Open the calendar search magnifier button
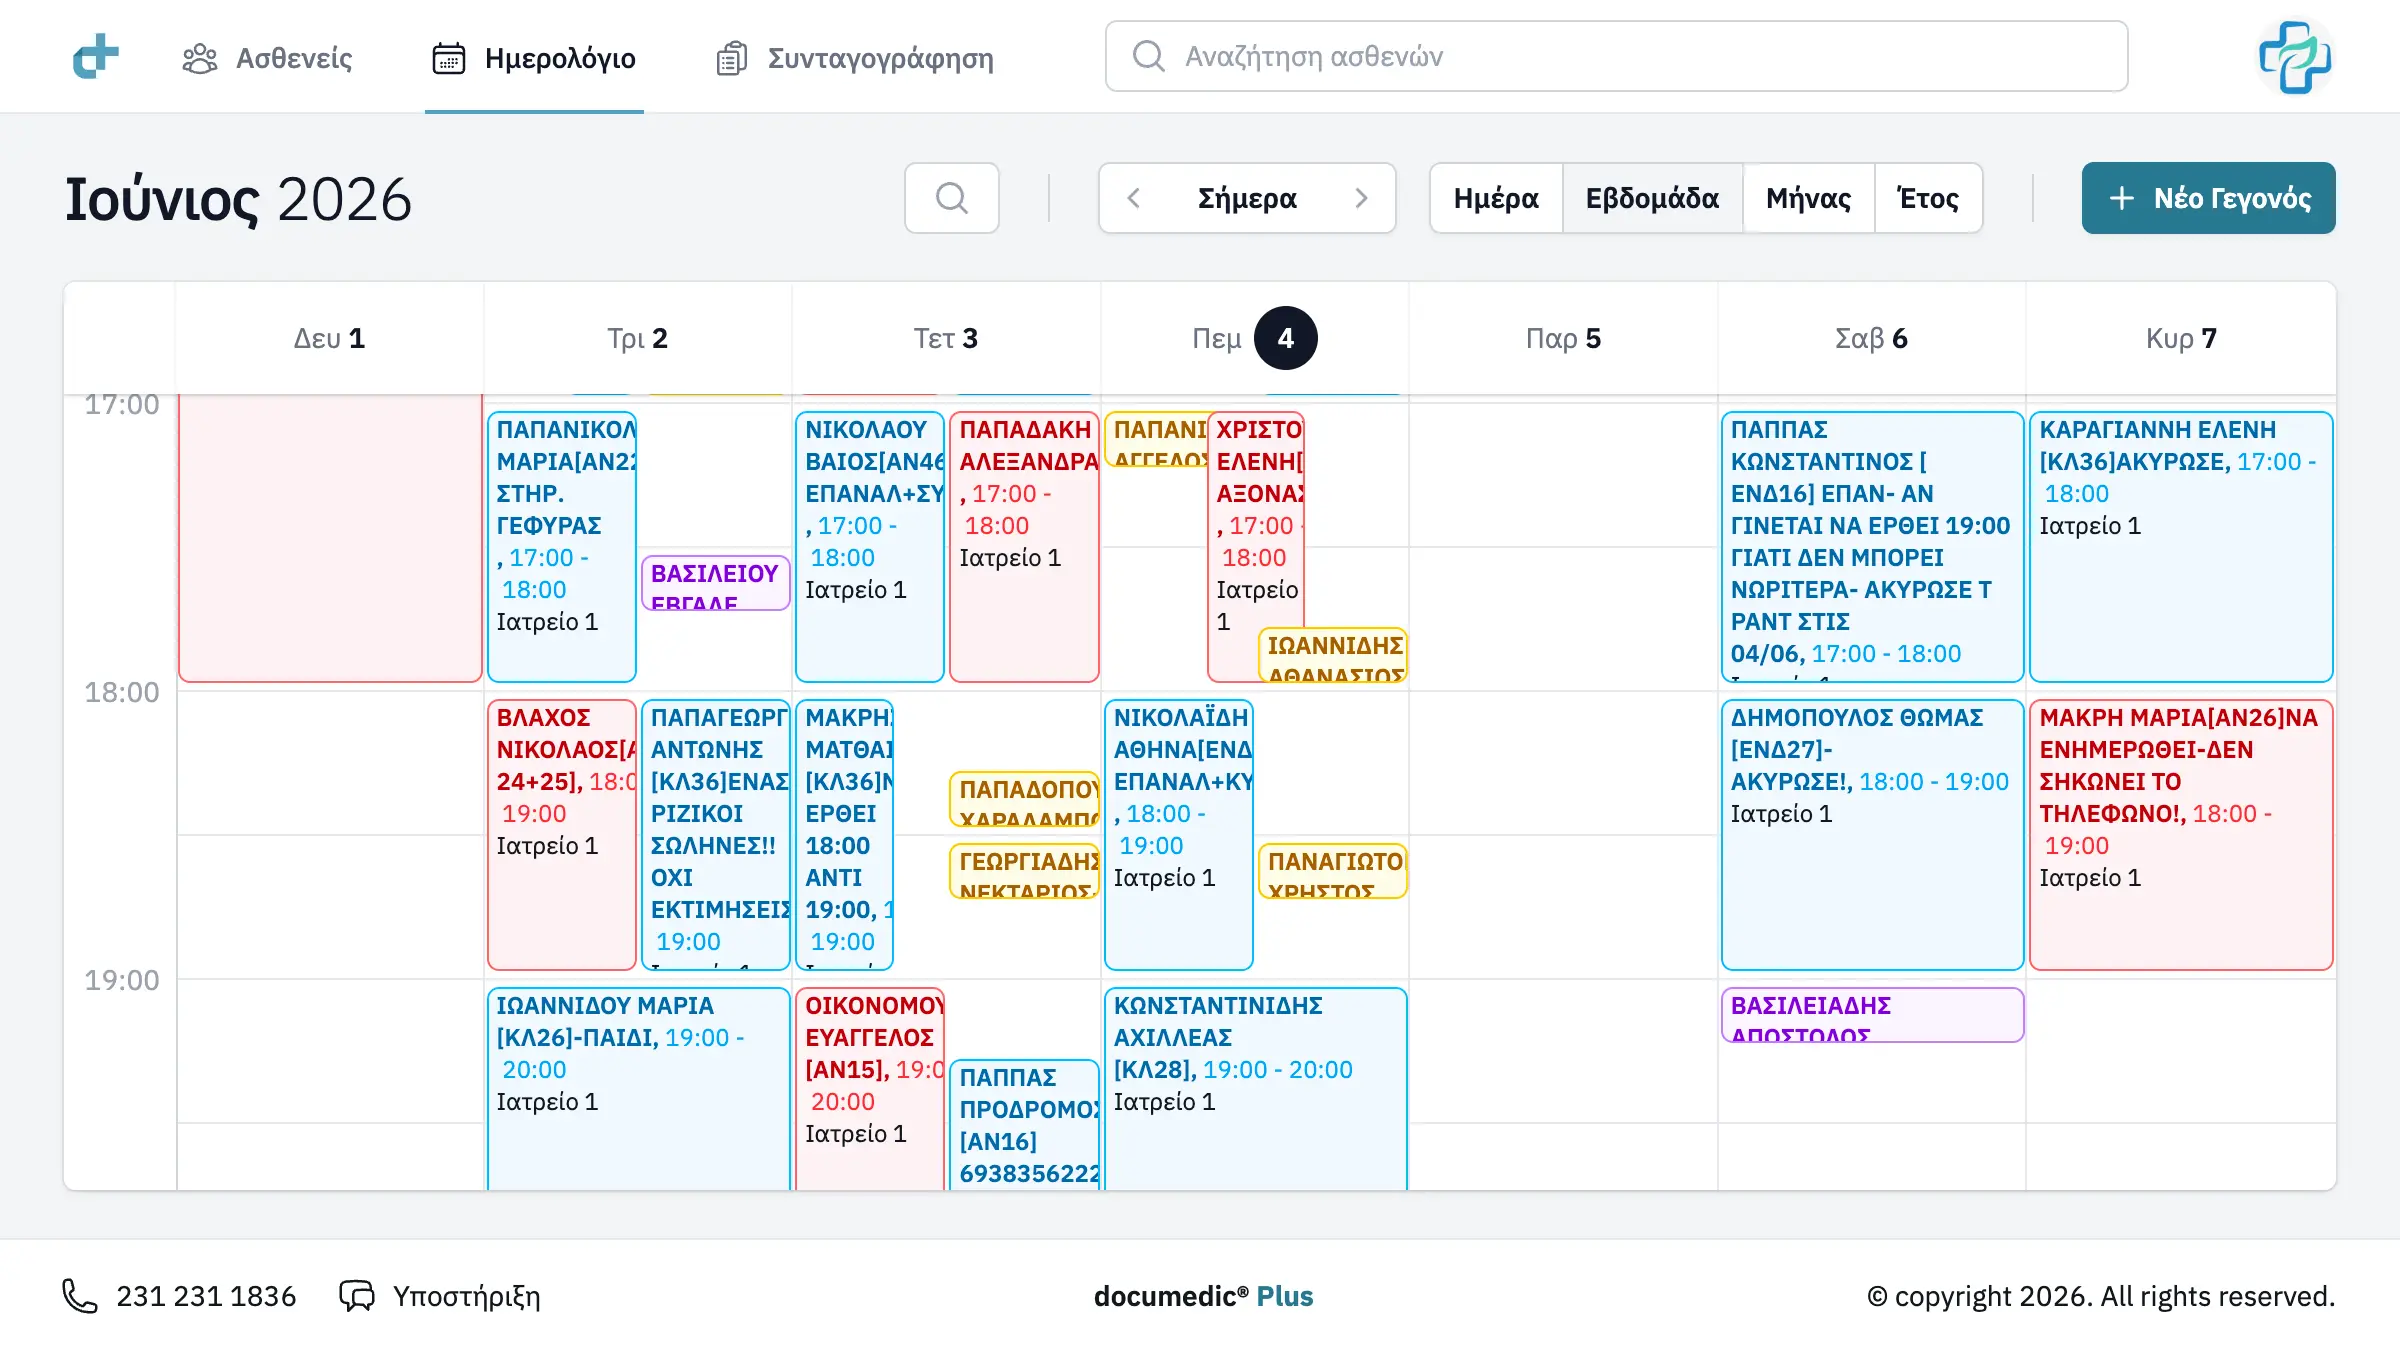This screenshot has height=1352, width=2400. click(951, 198)
